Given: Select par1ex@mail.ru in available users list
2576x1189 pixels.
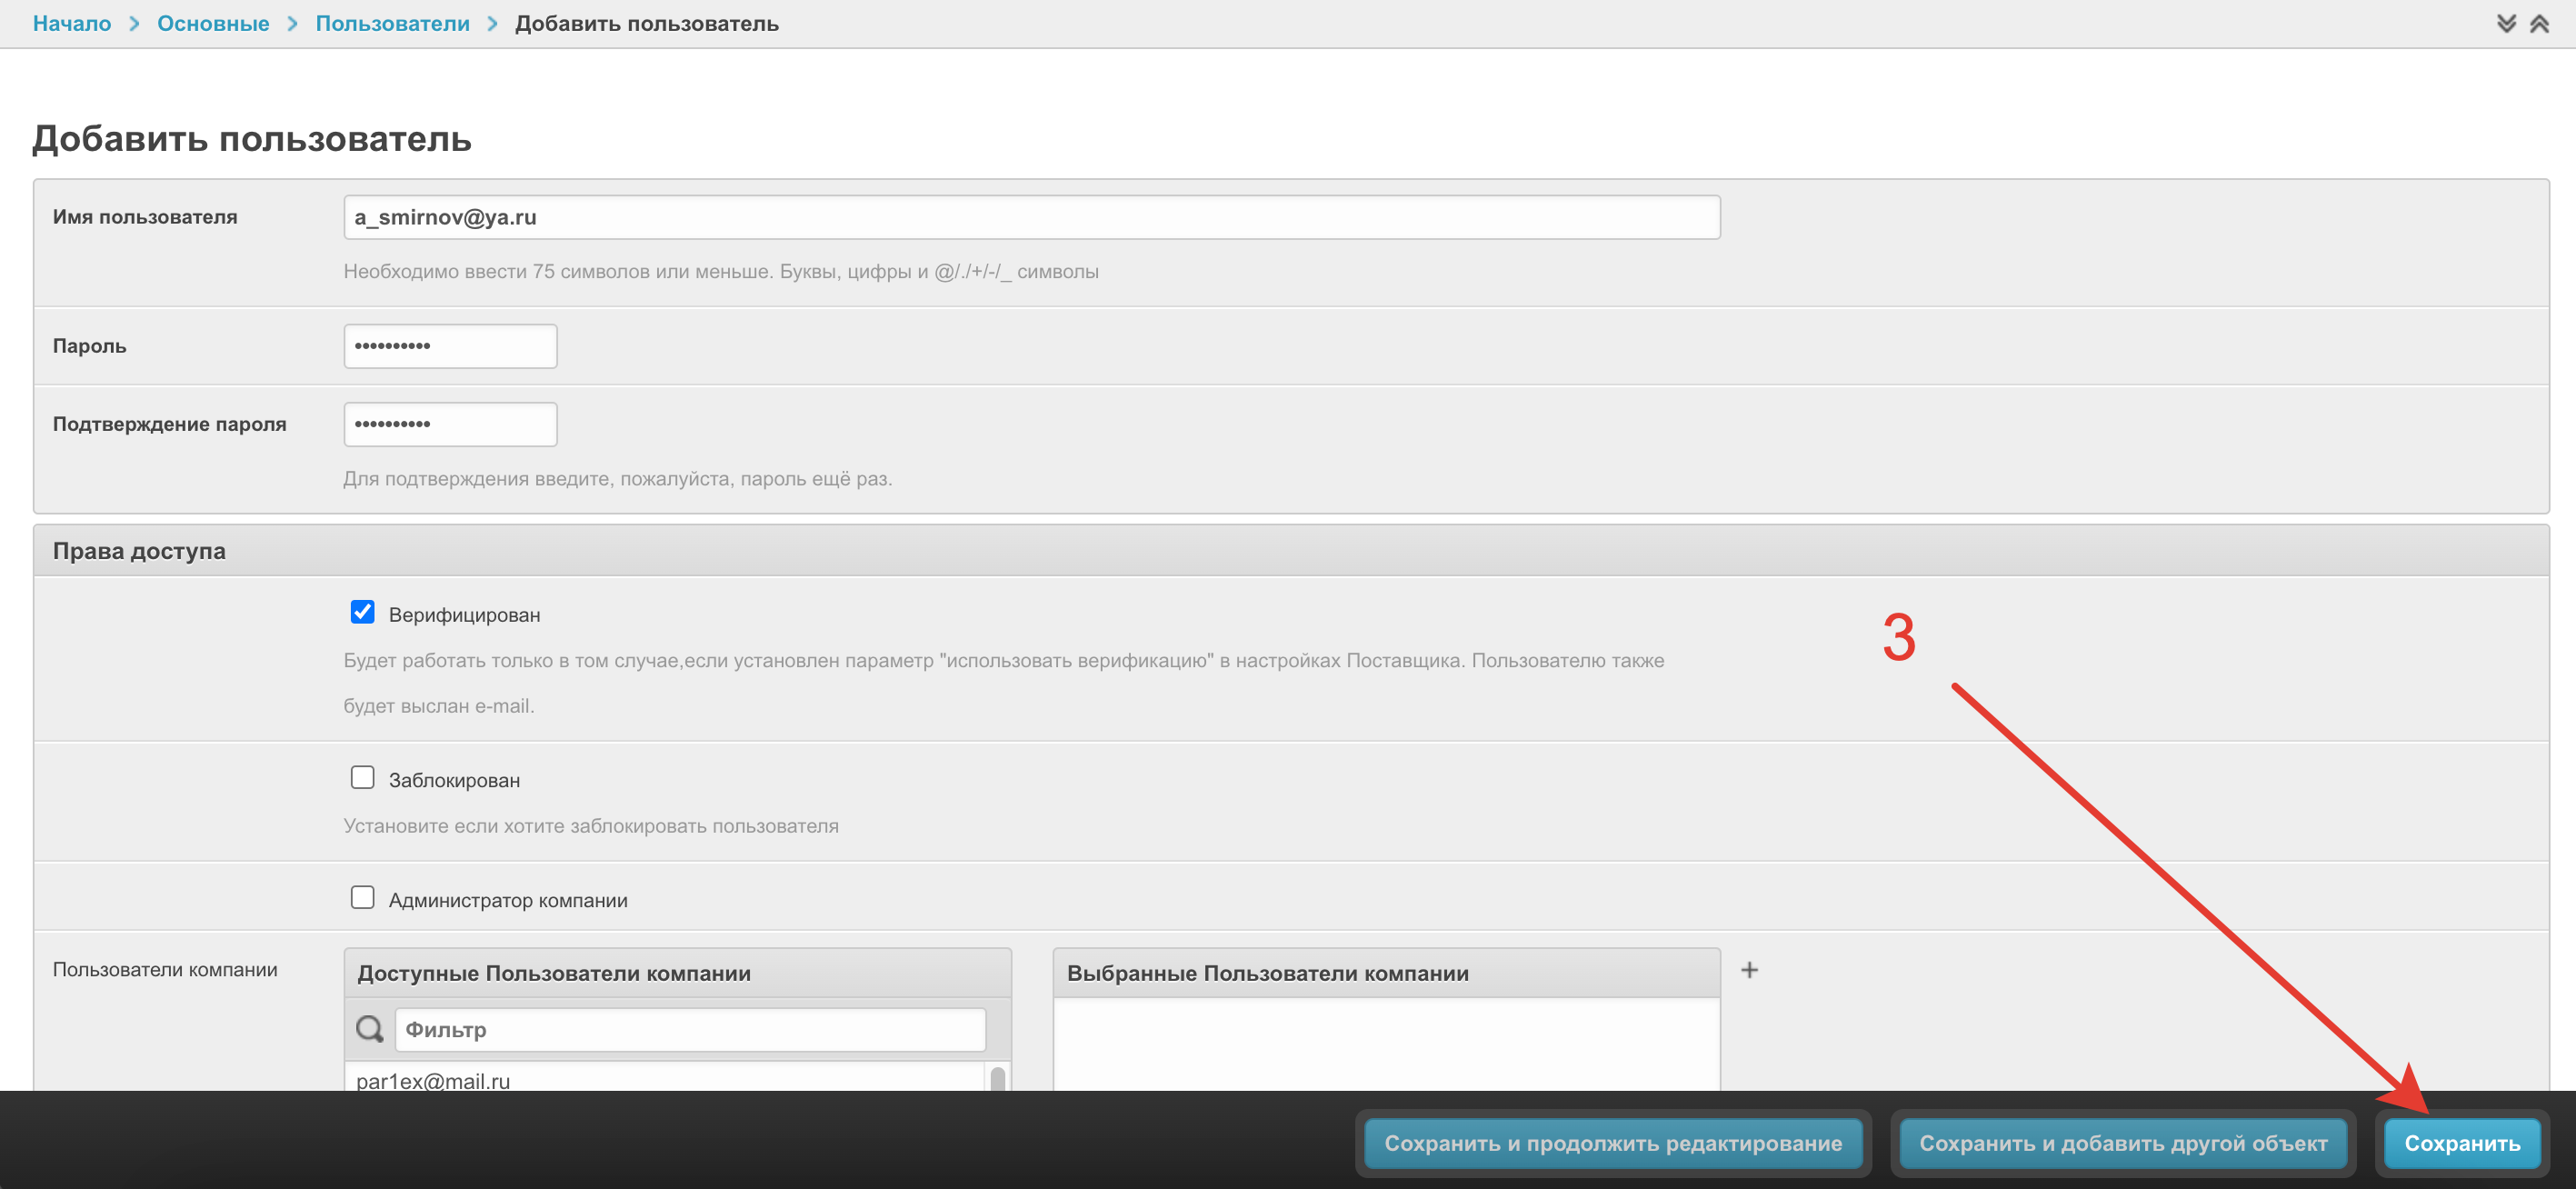Looking at the screenshot, I should pos(433,1080).
